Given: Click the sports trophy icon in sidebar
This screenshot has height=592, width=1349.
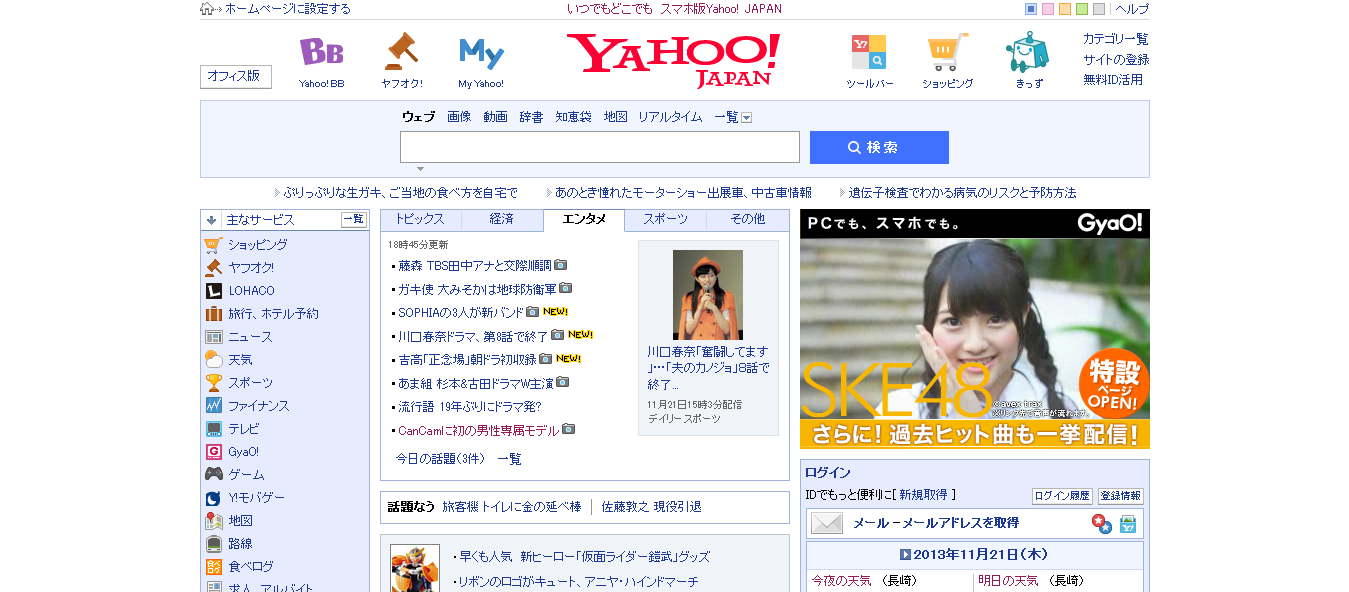Looking at the screenshot, I should click(213, 383).
